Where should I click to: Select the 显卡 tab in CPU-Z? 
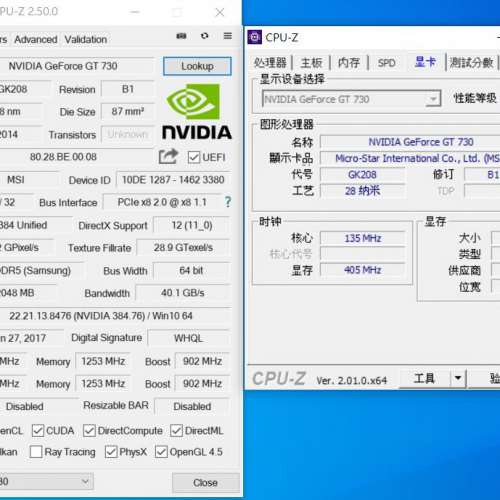point(425,62)
